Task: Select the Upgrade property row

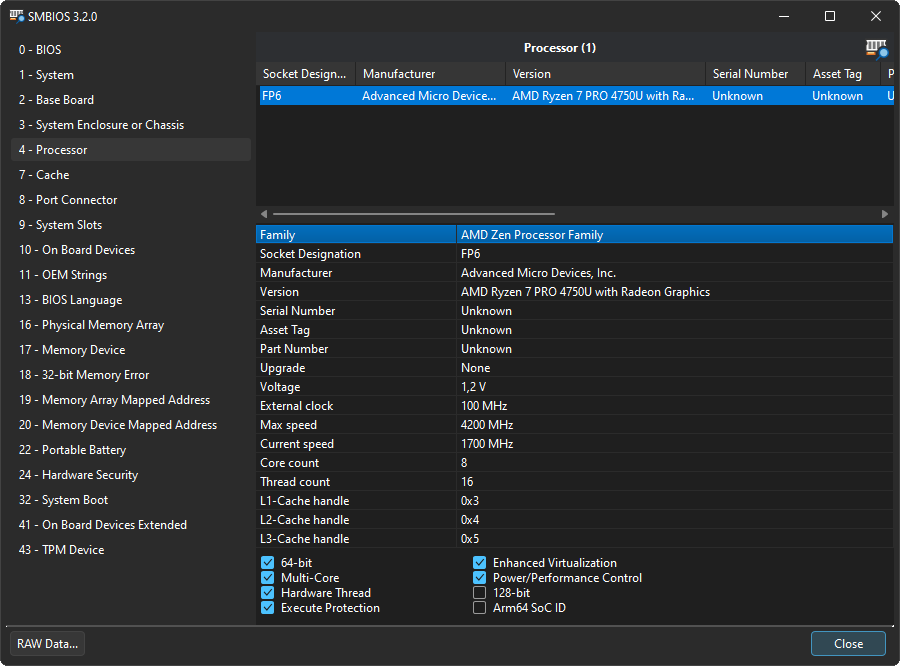Action: tap(575, 367)
